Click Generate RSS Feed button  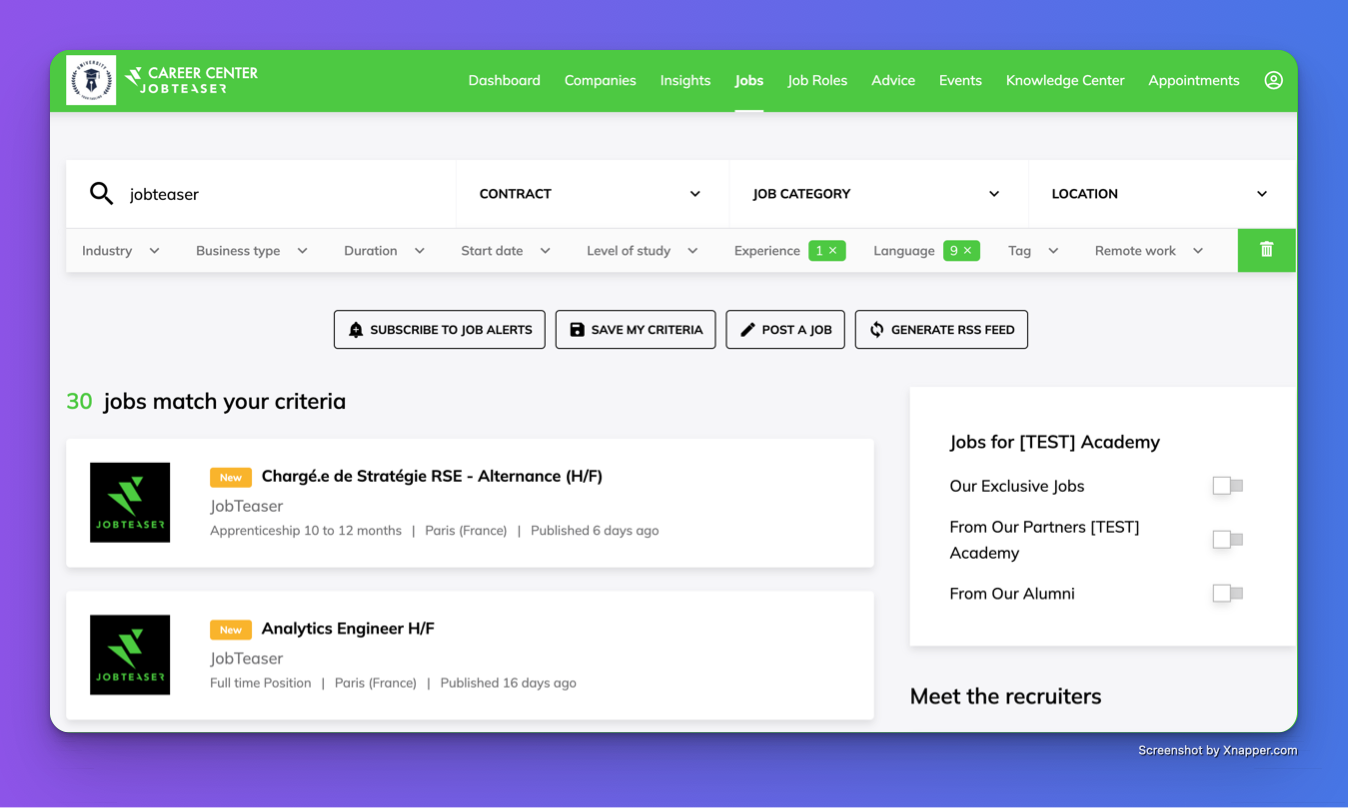tap(942, 329)
